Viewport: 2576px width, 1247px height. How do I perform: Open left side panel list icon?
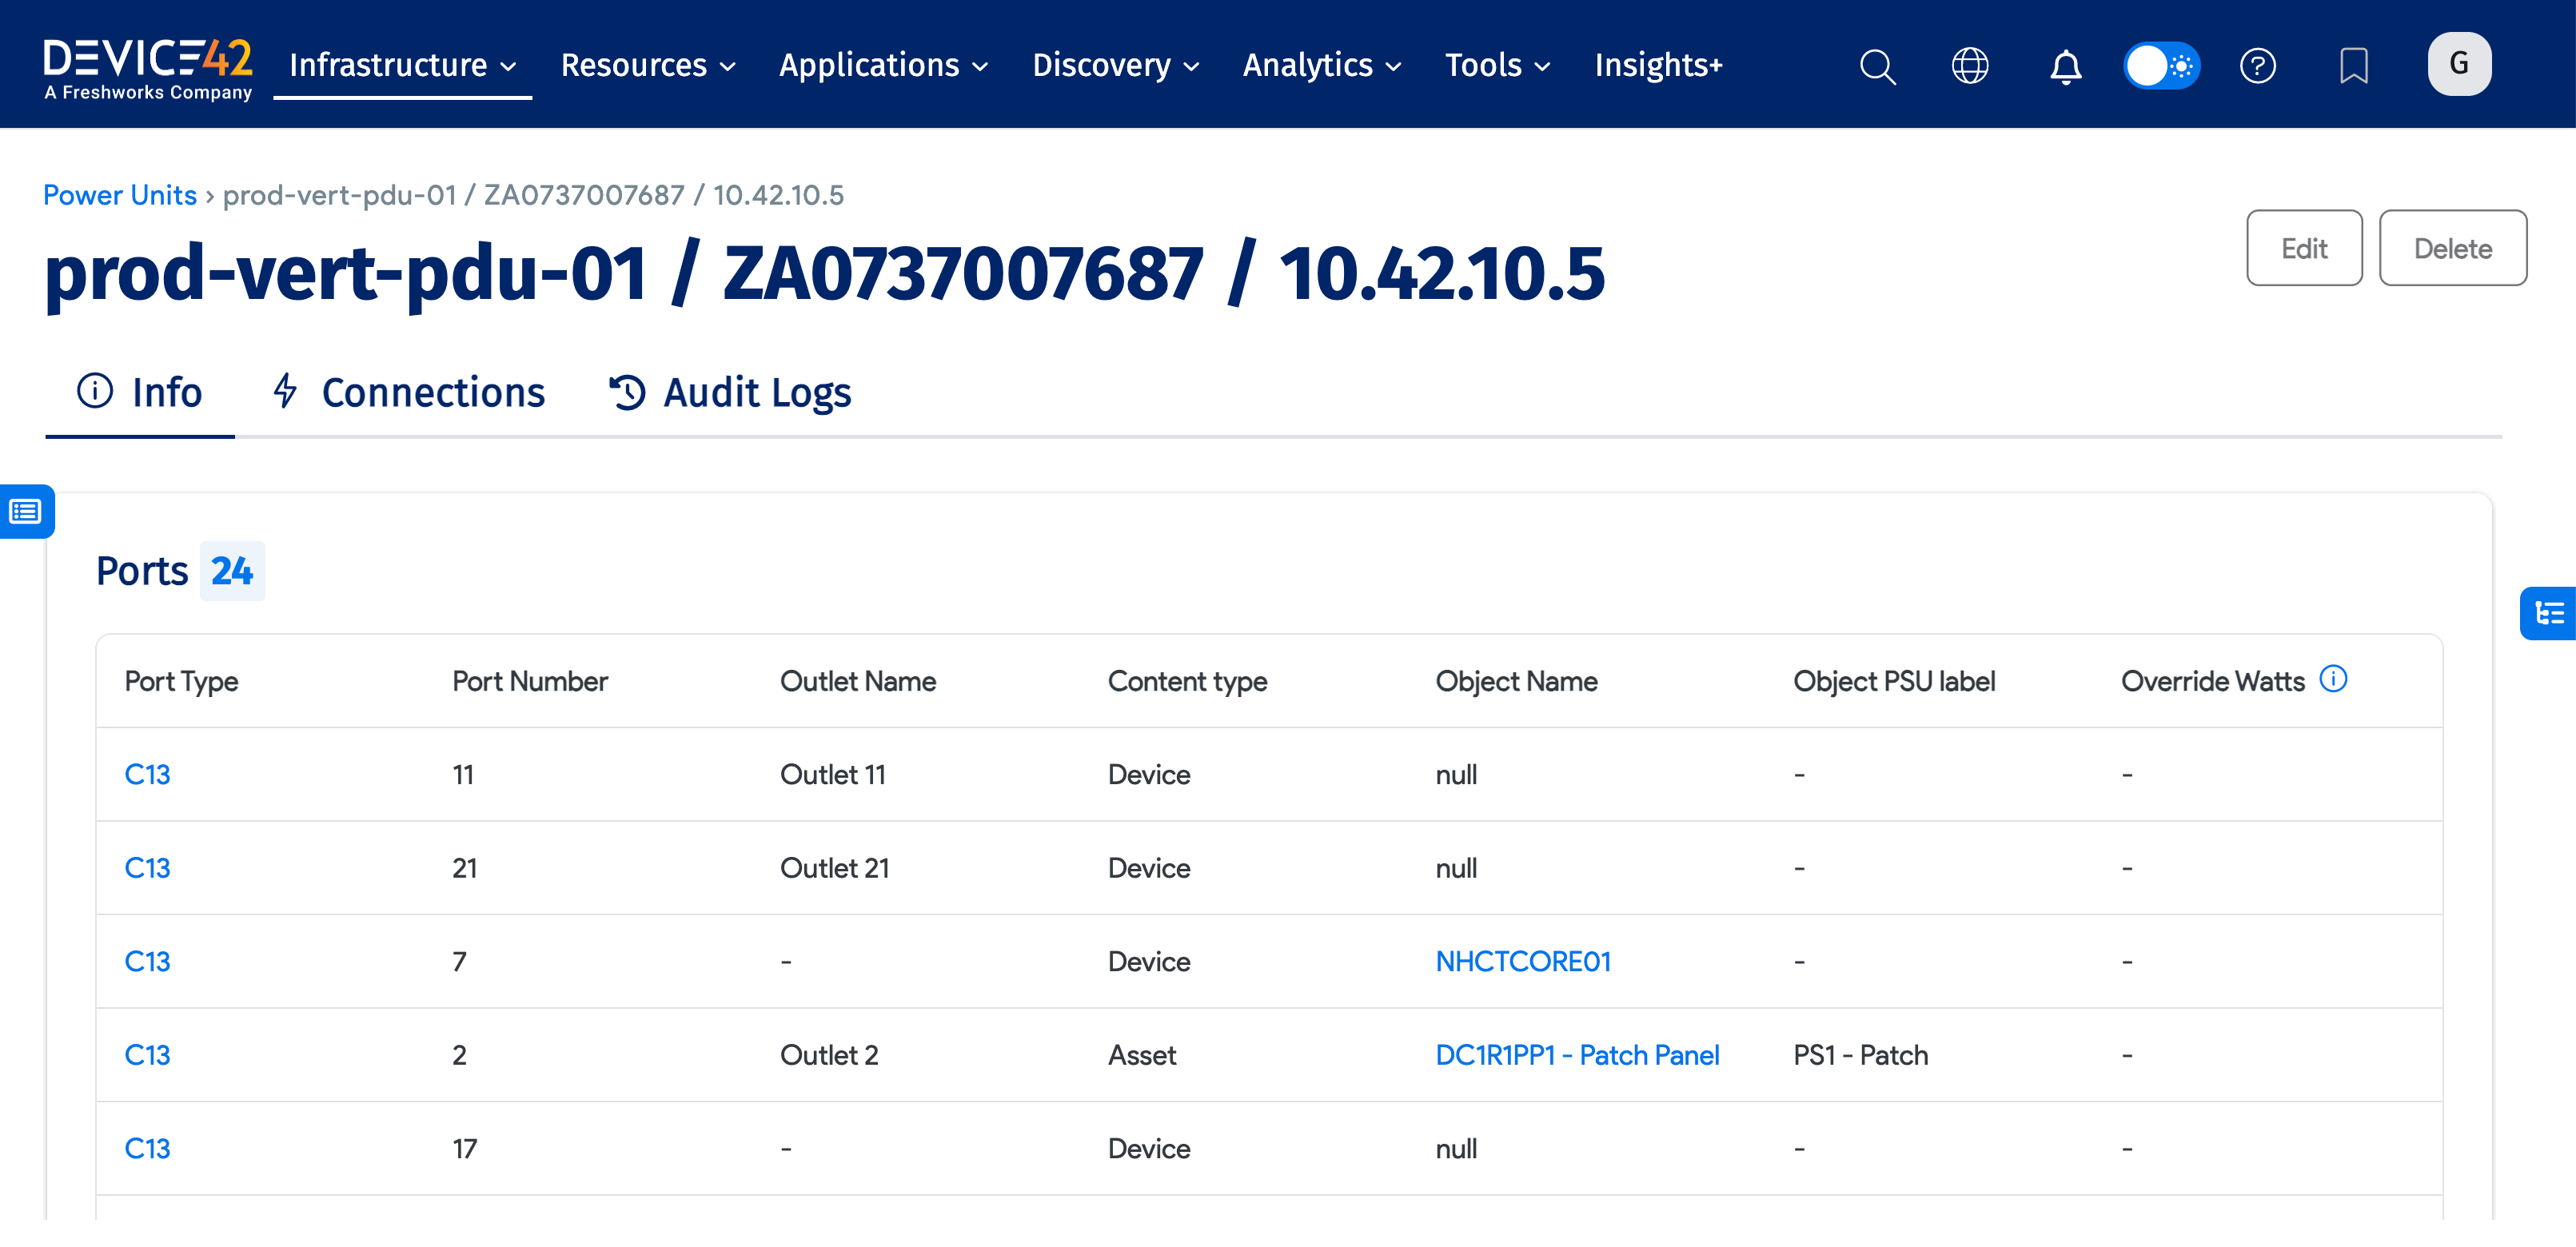(26, 512)
